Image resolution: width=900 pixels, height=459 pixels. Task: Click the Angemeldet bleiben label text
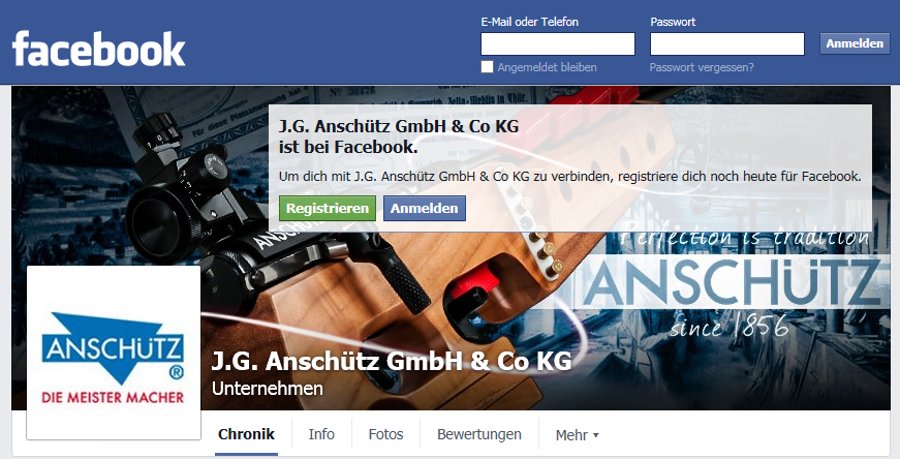[x=547, y=68]
